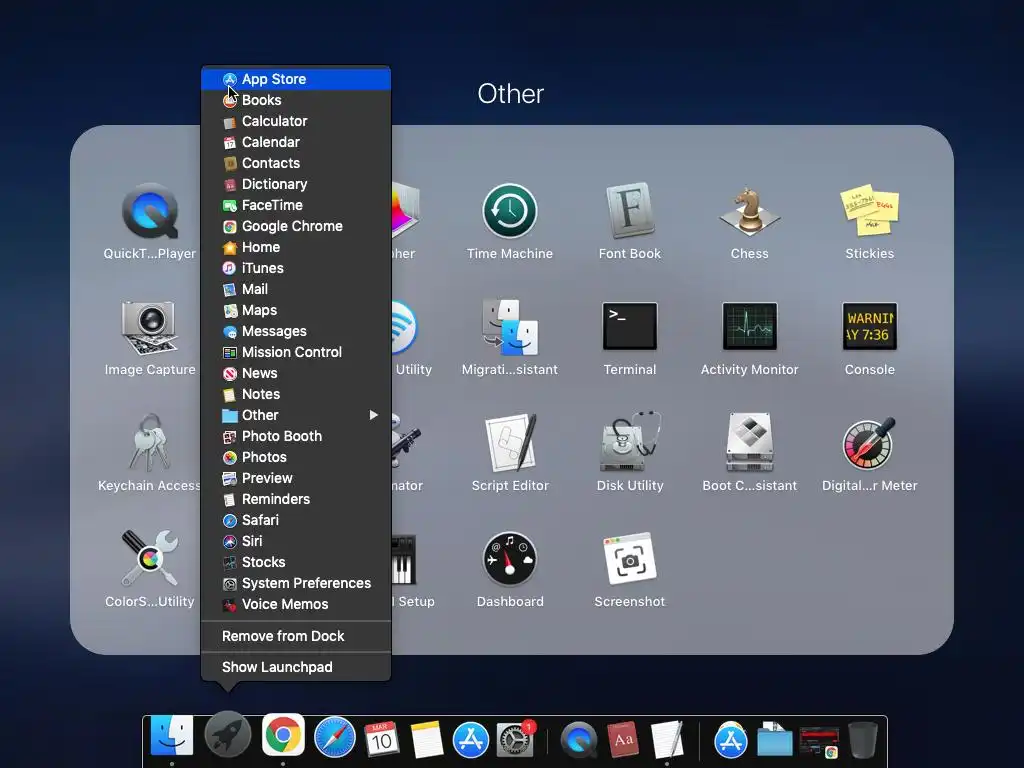
Task: Open the Calendar icon in the Dock
Action: tap(381, 739)
